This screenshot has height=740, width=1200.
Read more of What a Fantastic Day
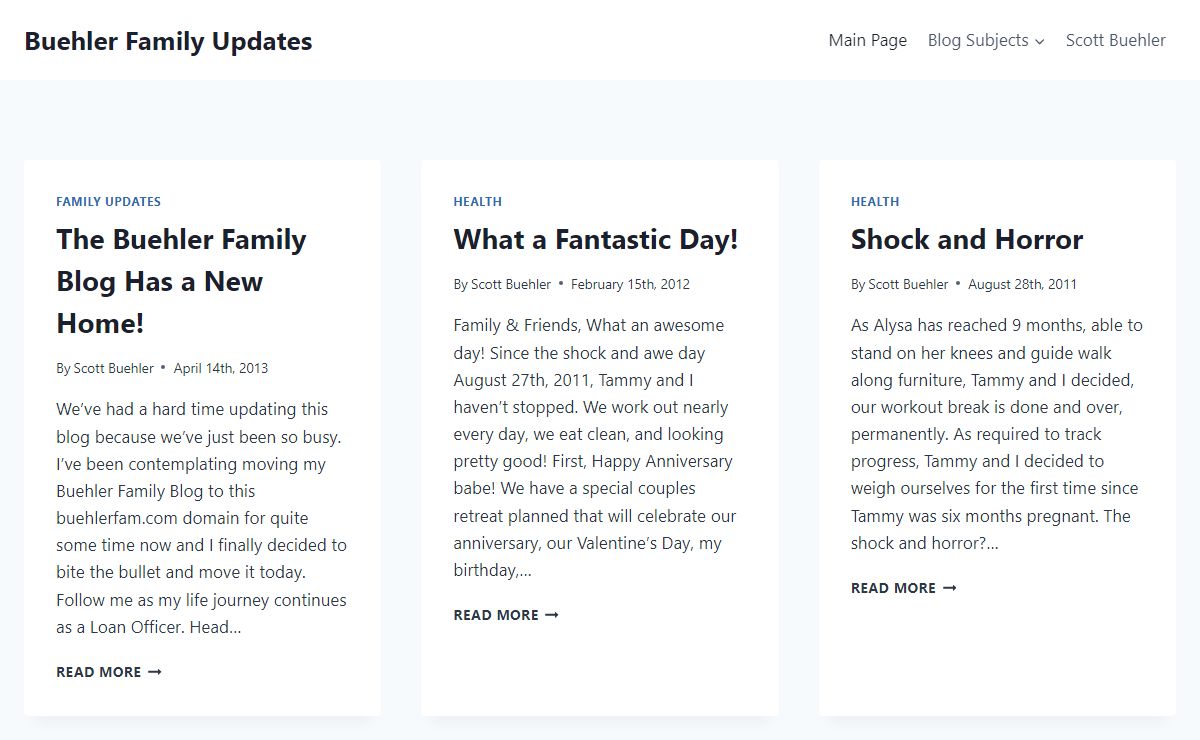tap(506, 615)
